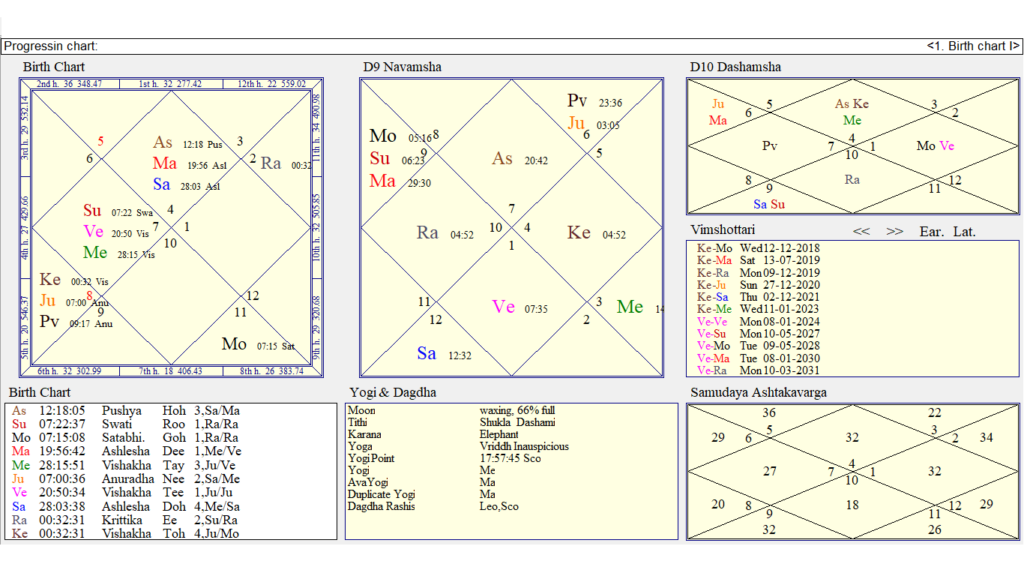Click the 1st h. header of Birth Chart

[170, 84]
